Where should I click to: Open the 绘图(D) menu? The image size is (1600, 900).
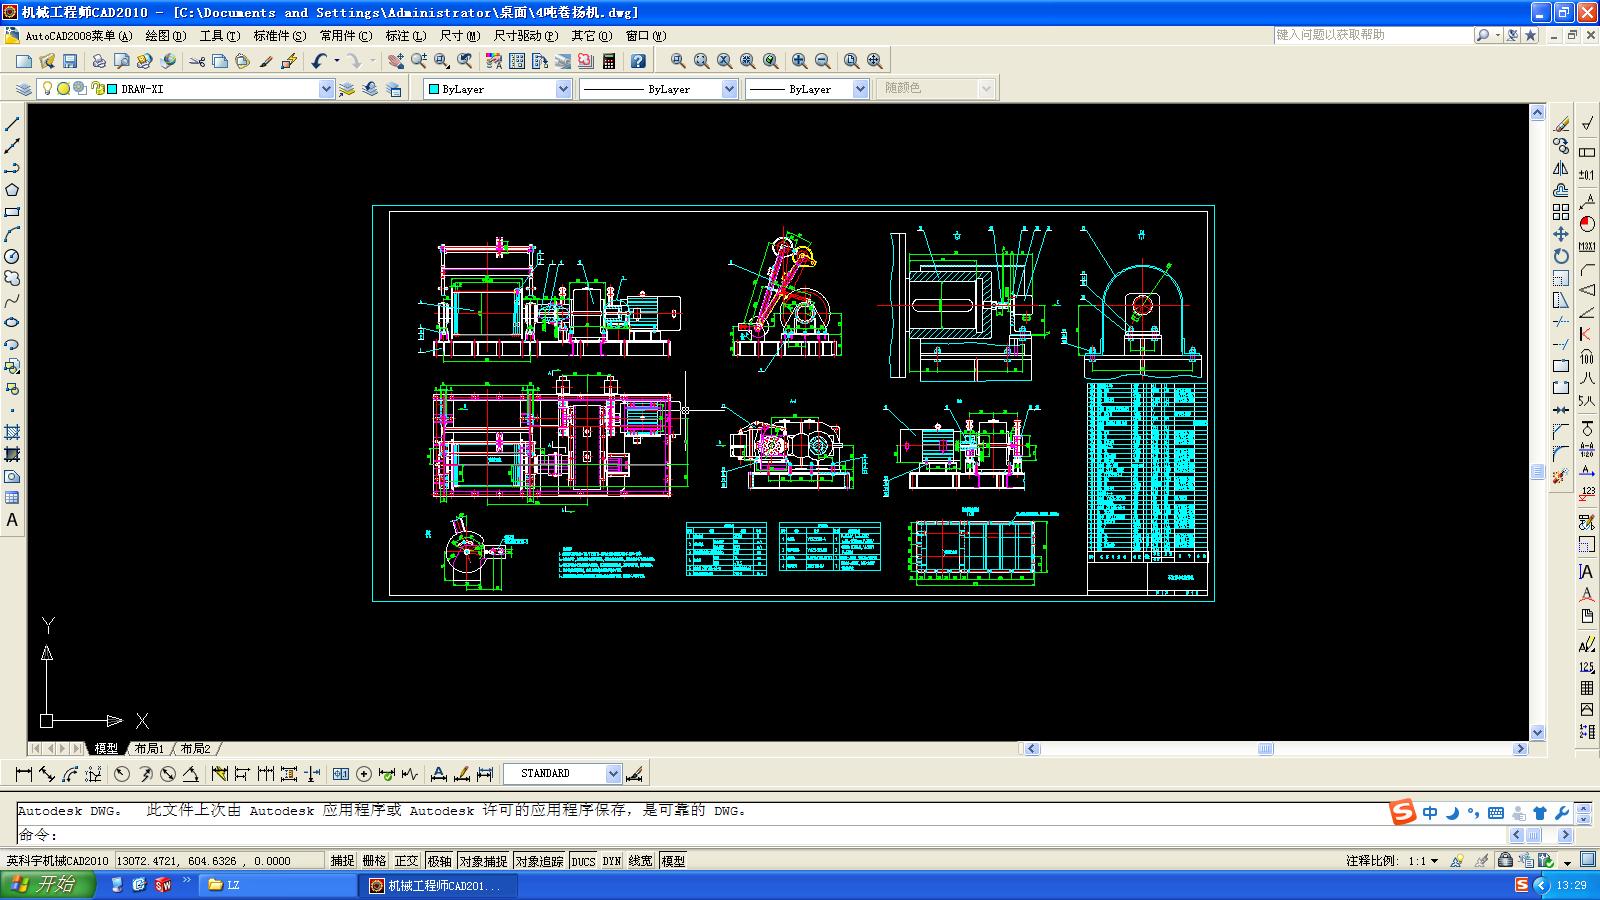(x=165, y=36)
